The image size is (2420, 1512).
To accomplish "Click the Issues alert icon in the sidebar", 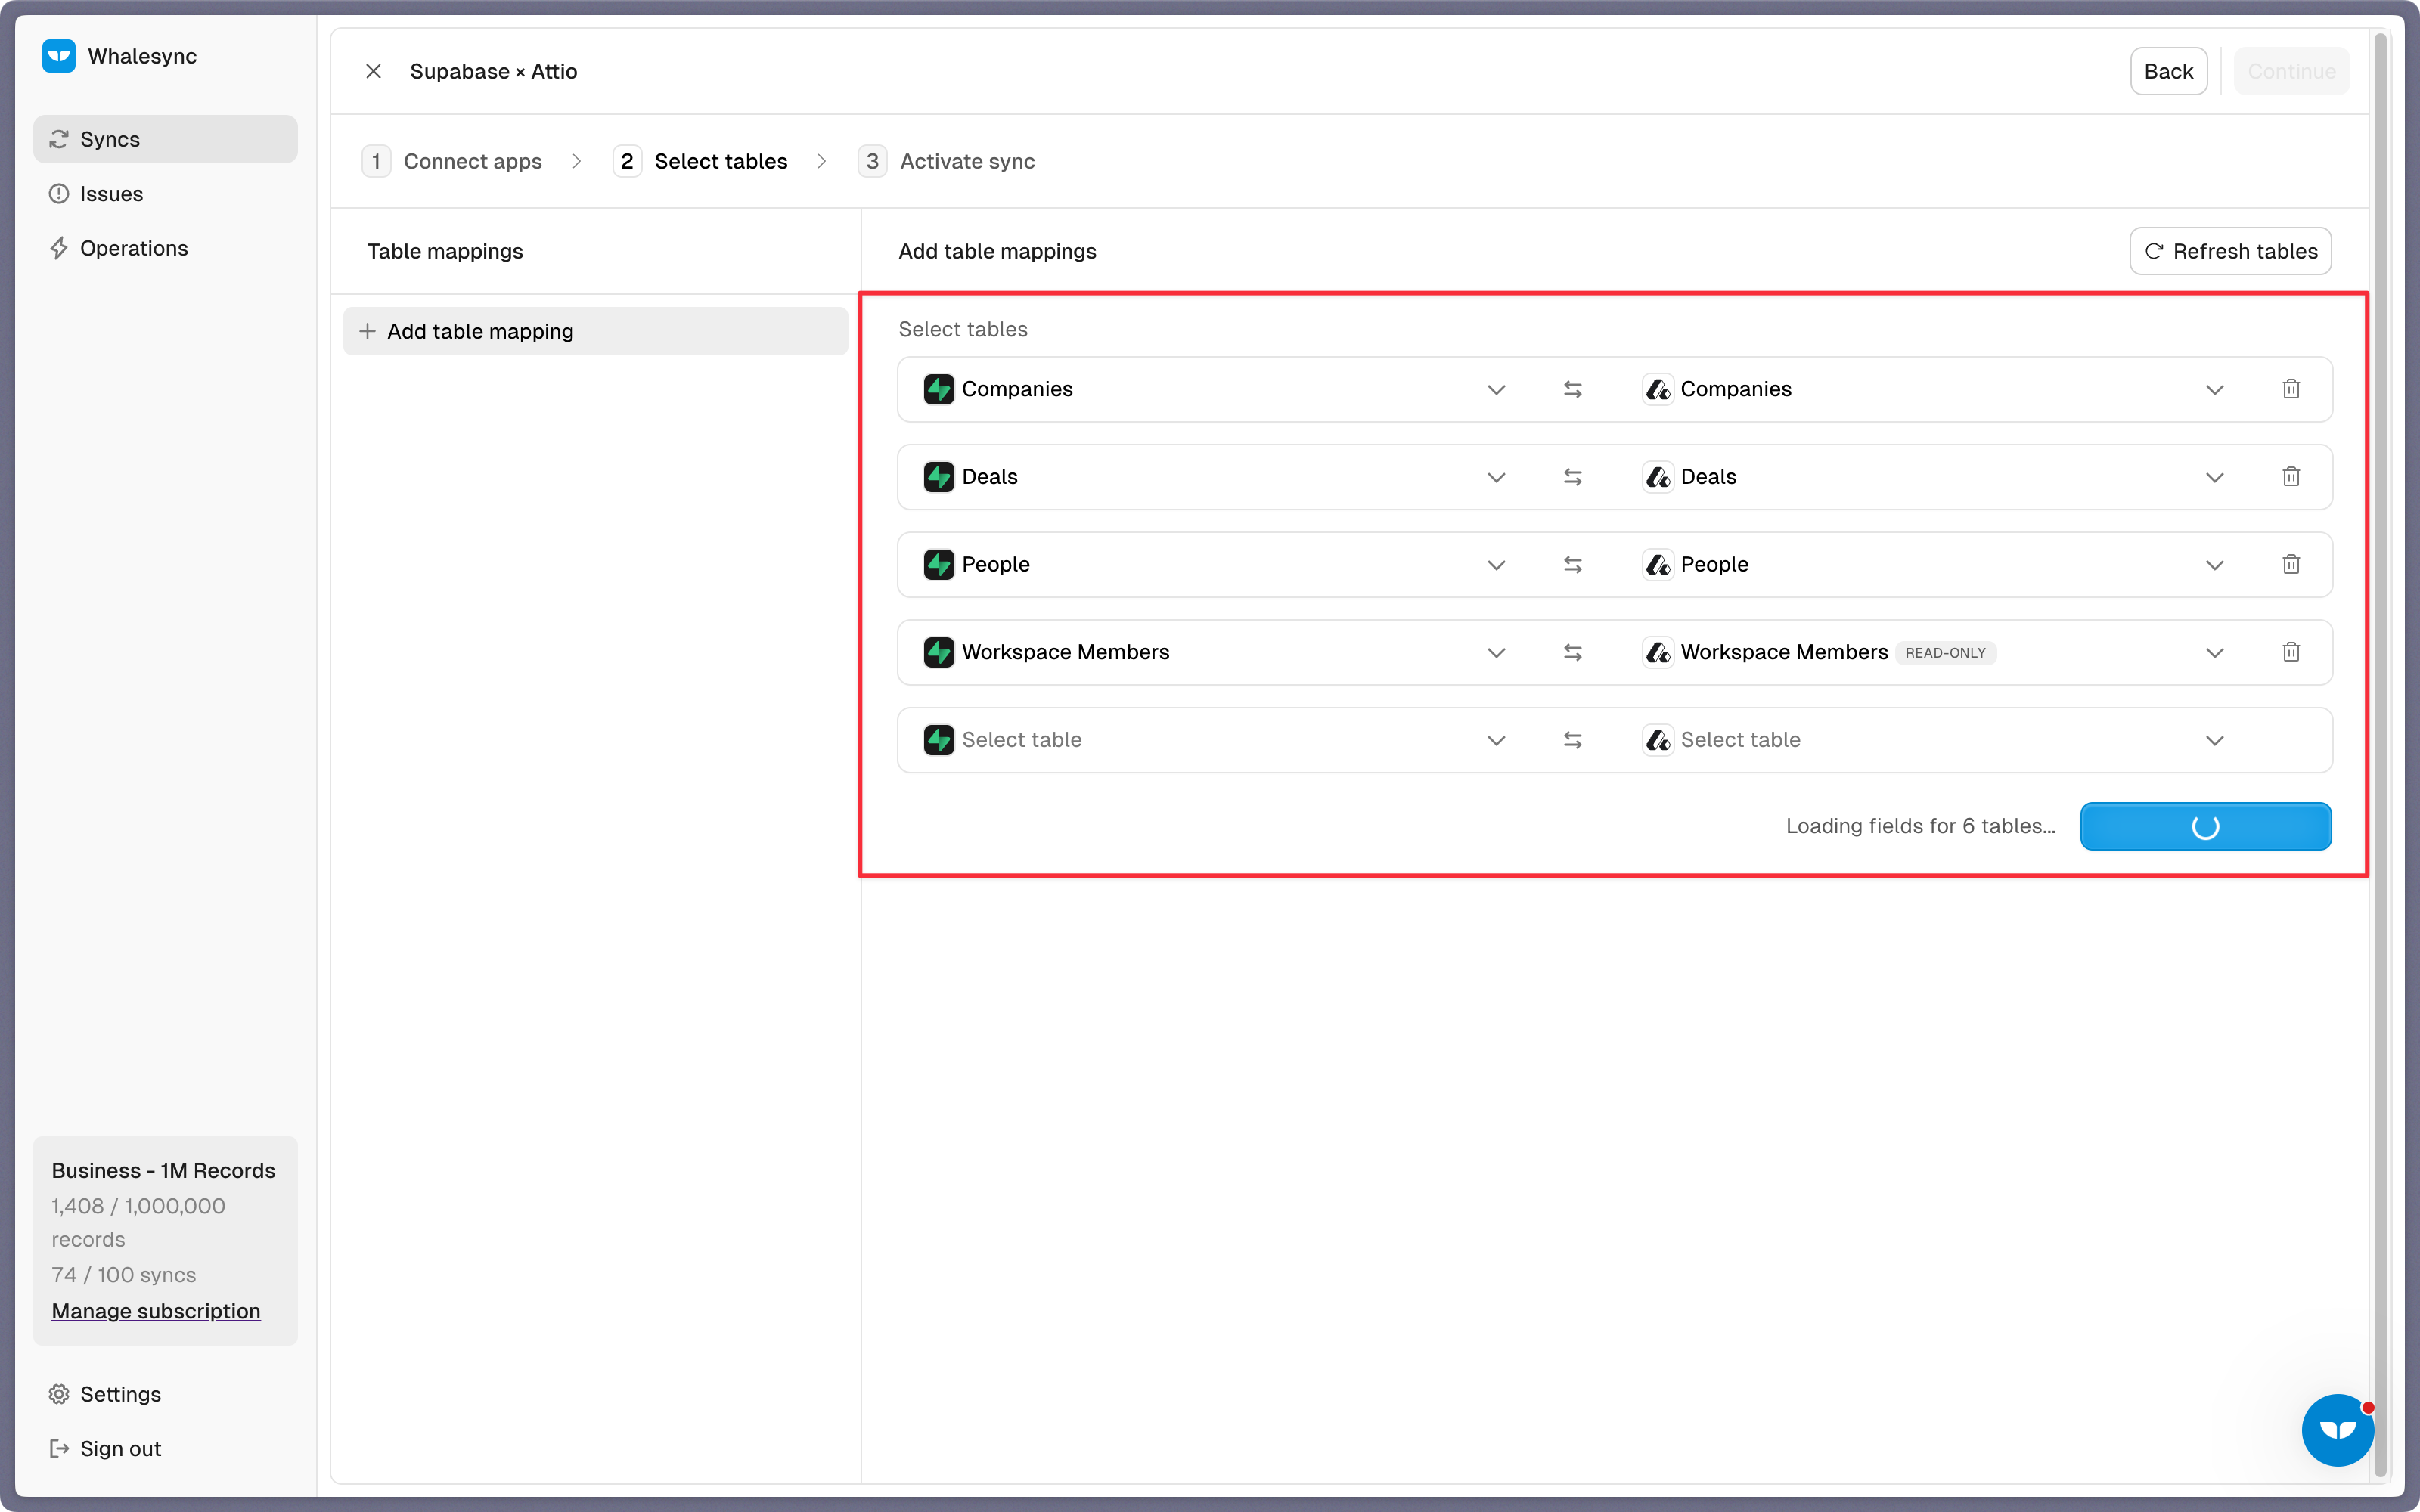I will click(59, 194).
